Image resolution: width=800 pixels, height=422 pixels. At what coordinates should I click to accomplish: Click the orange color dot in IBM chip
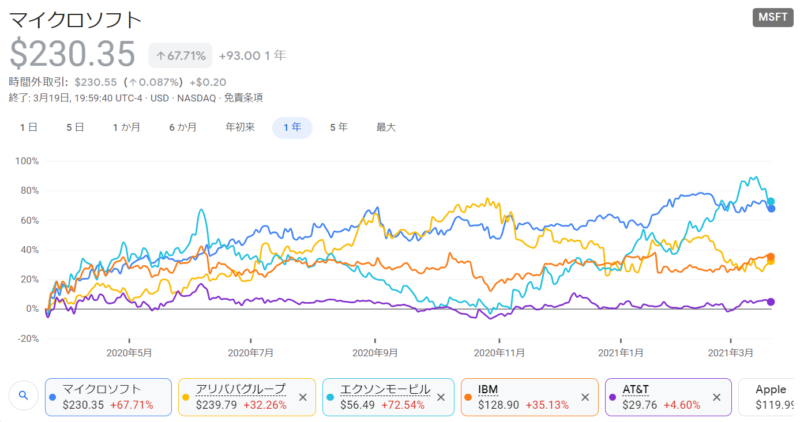tap(468, 397)
